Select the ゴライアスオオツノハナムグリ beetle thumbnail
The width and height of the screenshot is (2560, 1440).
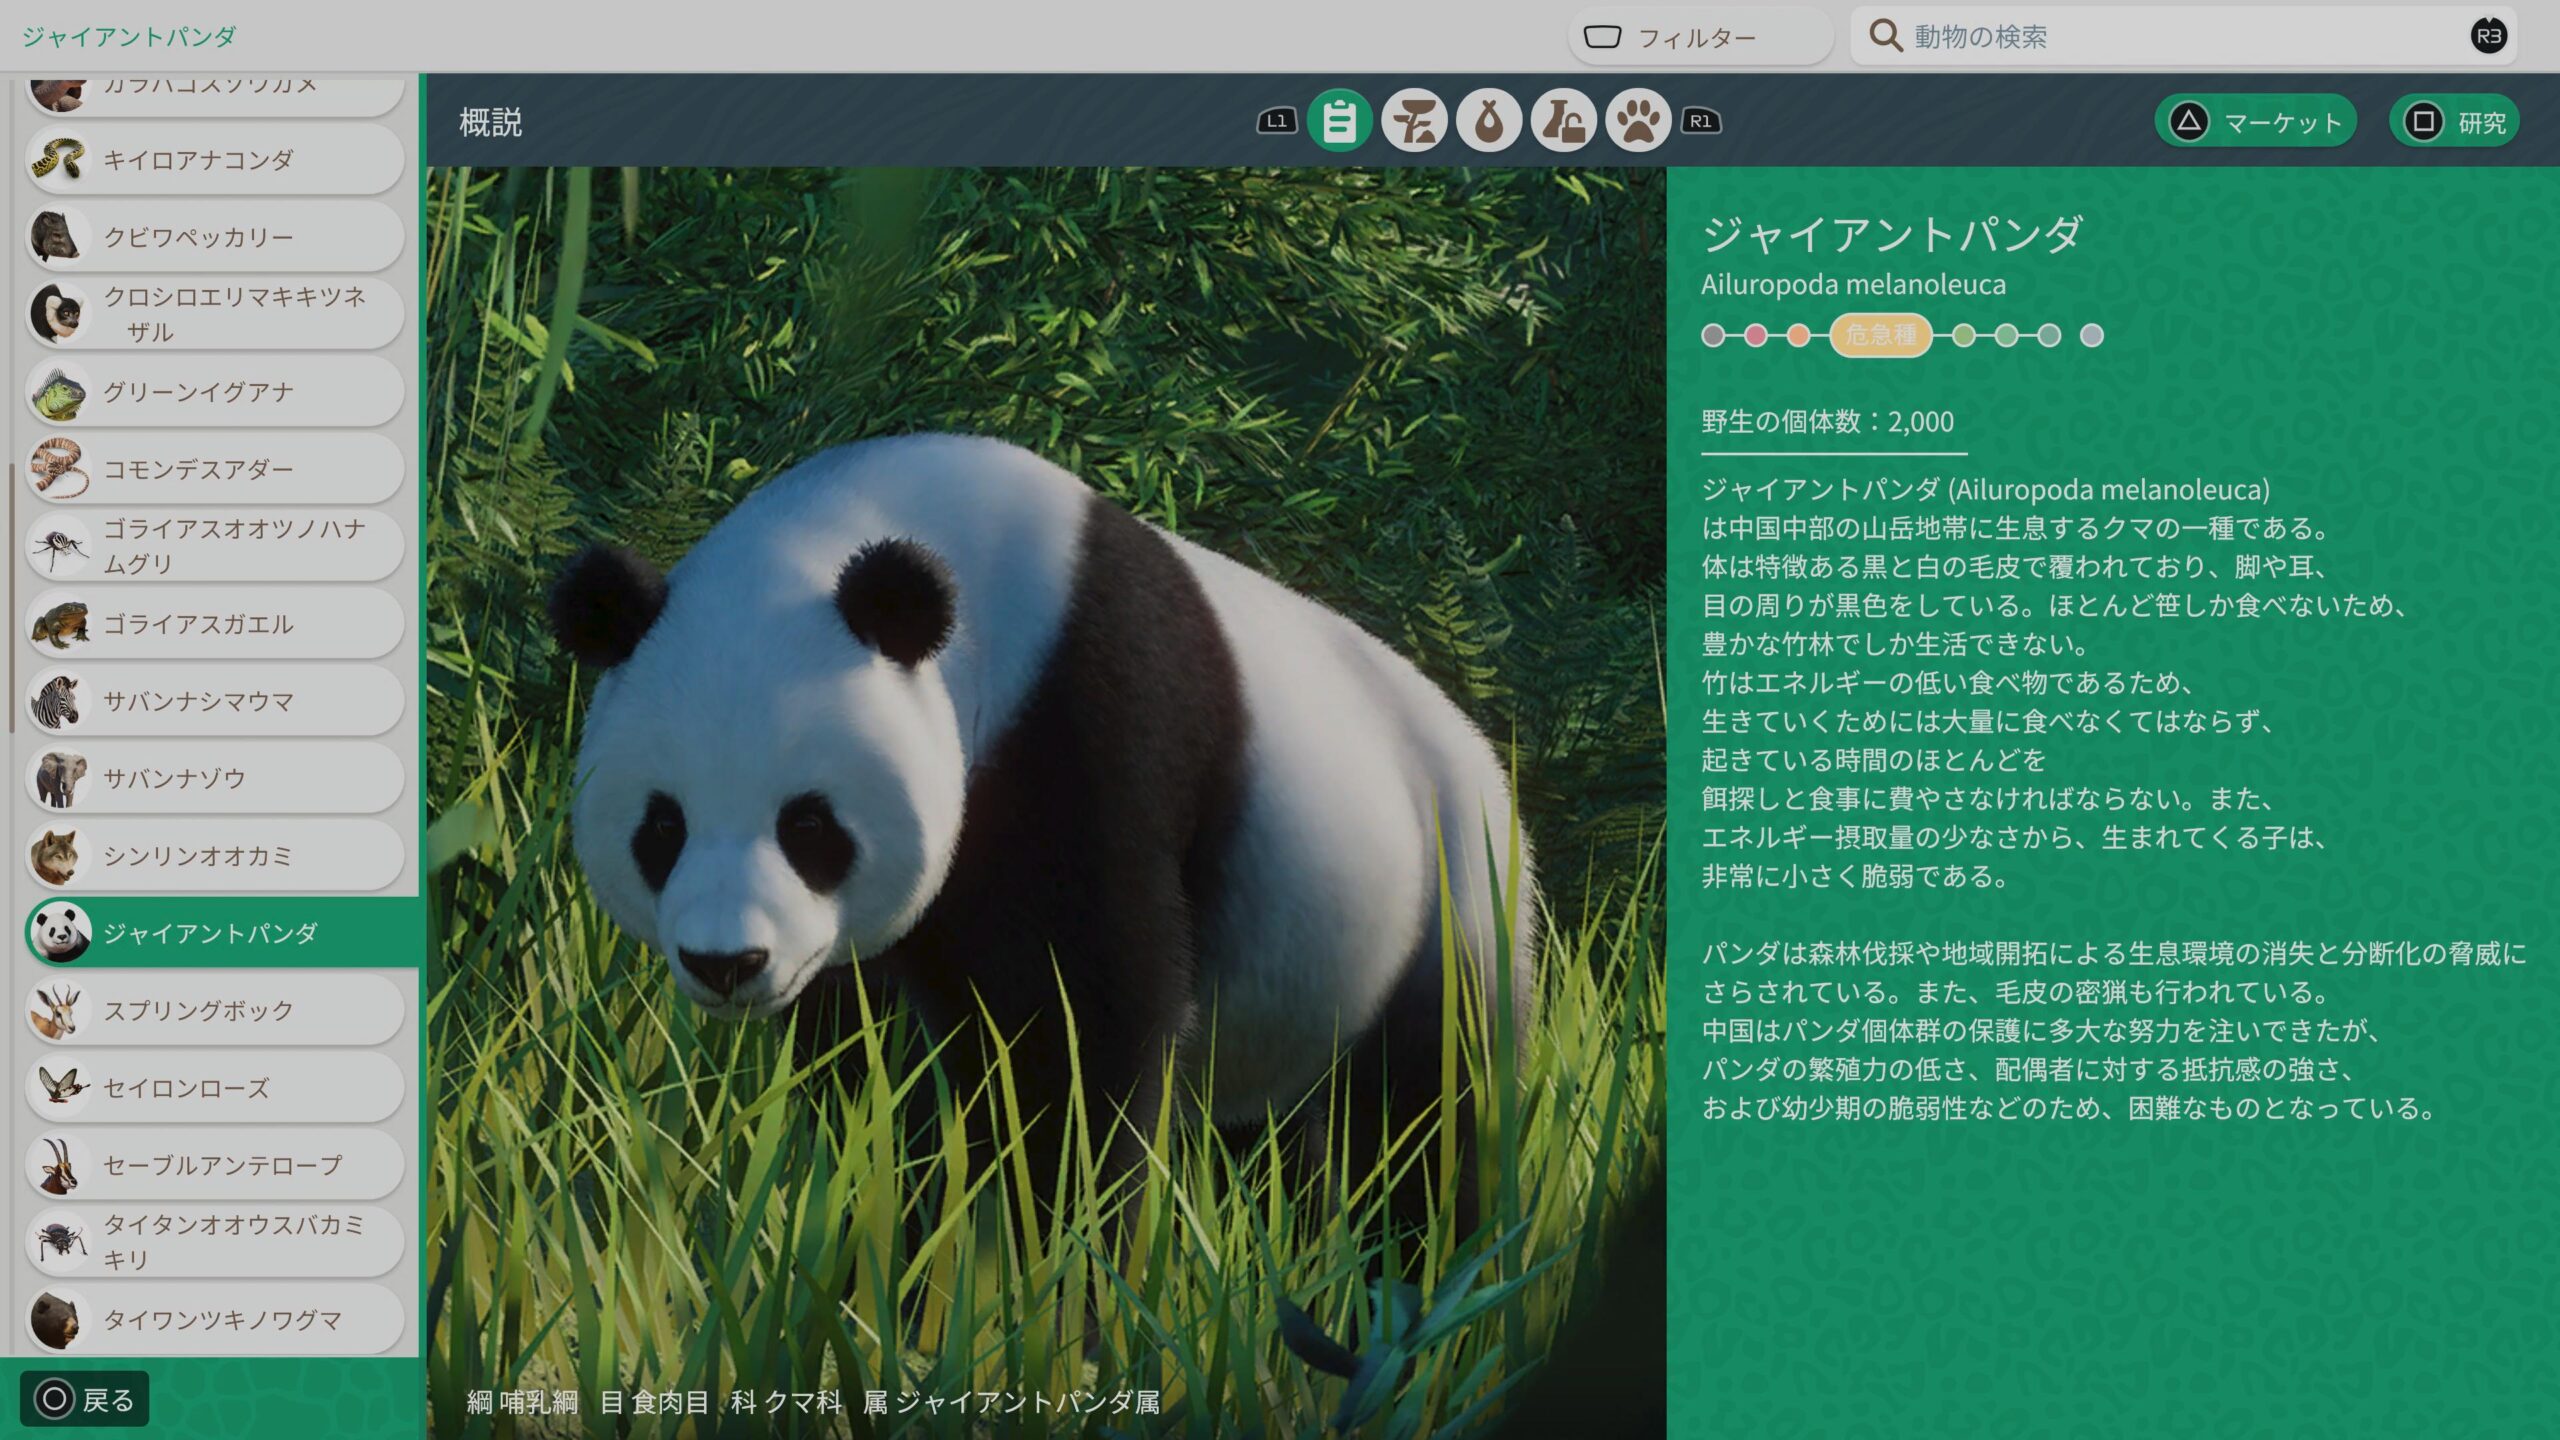pos(57,546)
